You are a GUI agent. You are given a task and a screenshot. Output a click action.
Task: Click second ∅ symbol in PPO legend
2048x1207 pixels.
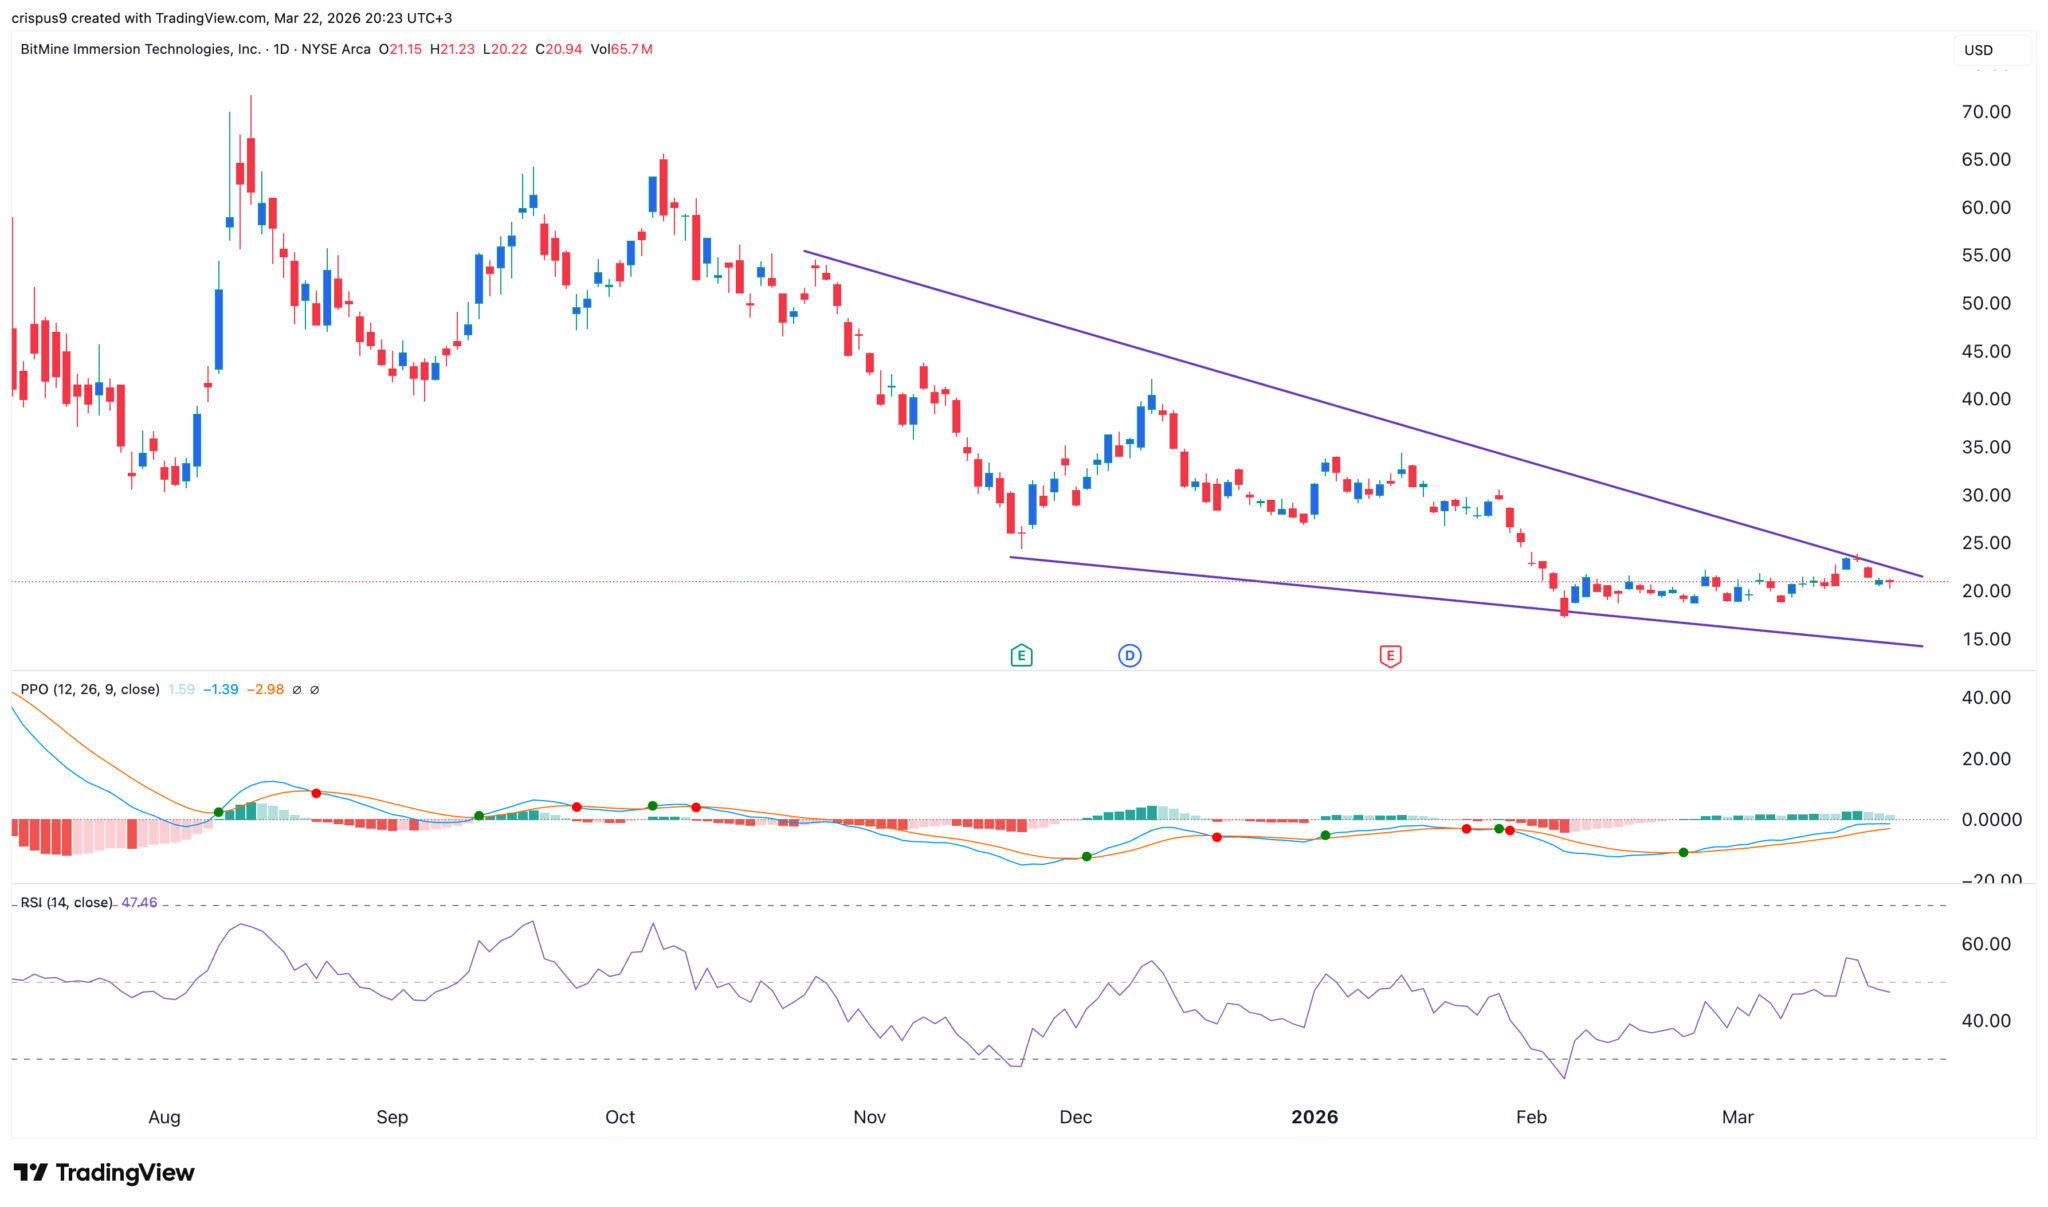tap(314, 690)
